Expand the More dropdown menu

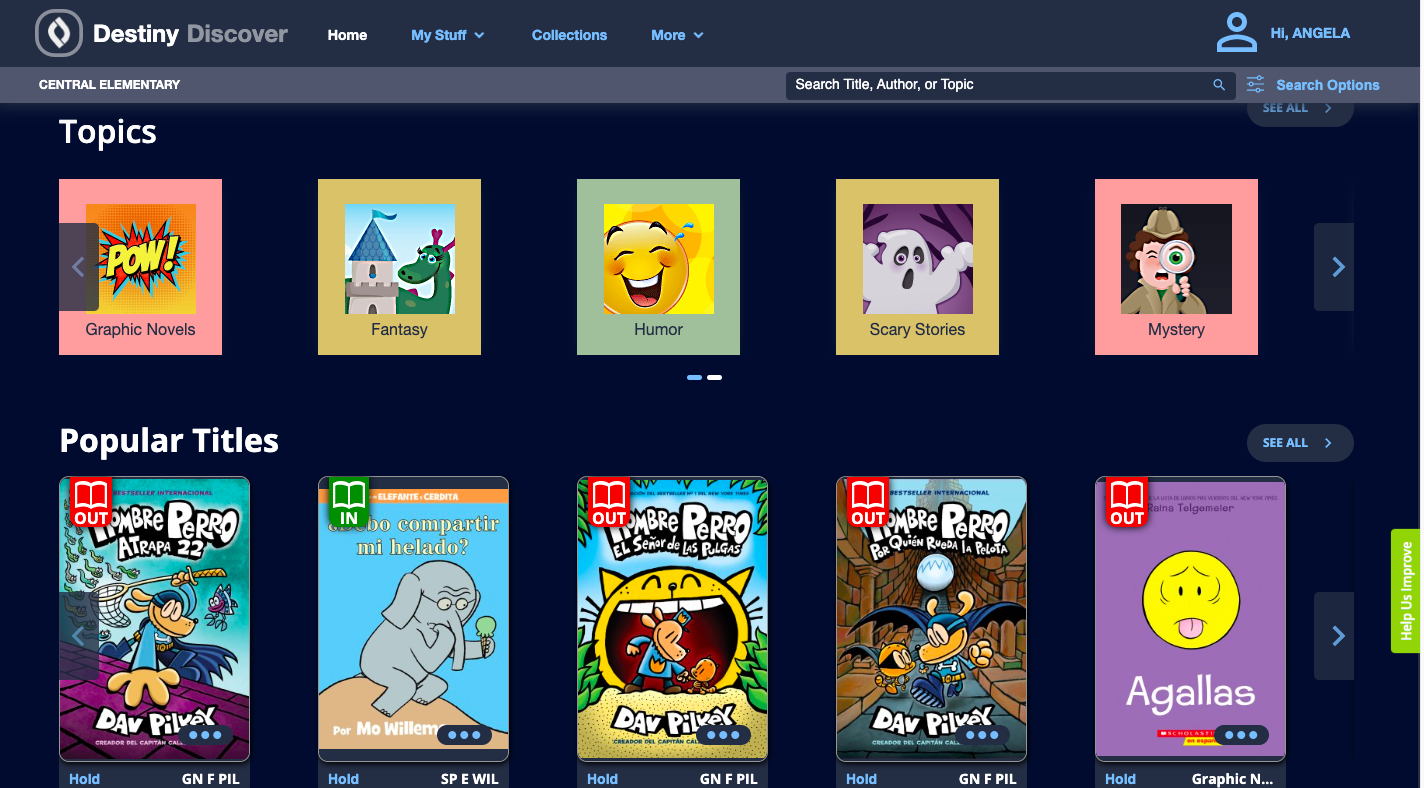coord(677,35)
